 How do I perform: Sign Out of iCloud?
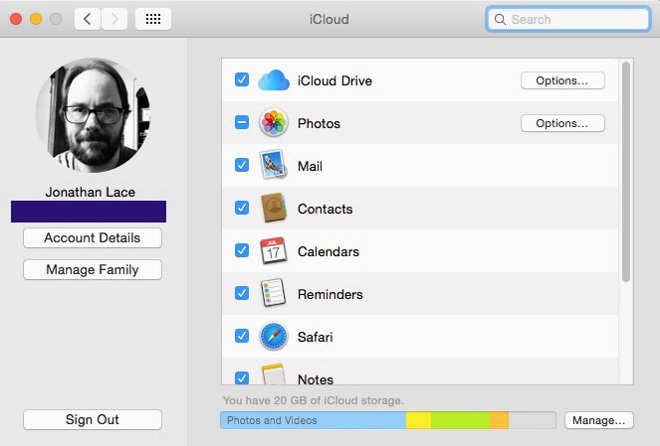(92, 419)
